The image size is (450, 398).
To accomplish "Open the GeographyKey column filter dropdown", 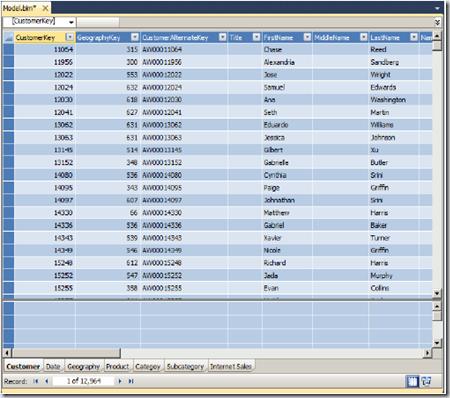I will (135, 37).
